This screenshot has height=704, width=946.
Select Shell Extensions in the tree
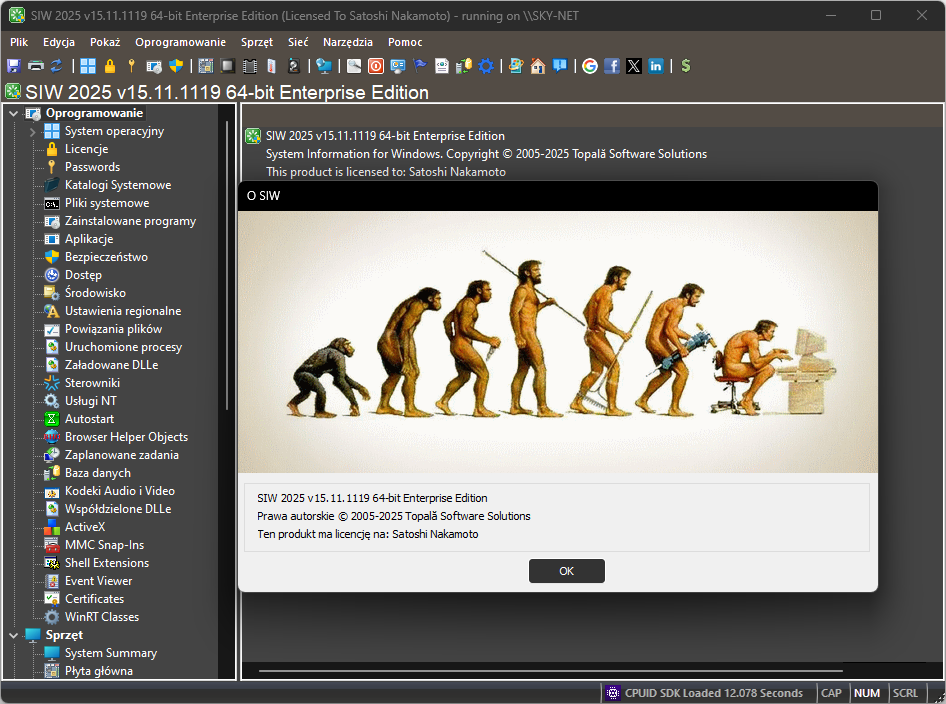pos(107,563)
